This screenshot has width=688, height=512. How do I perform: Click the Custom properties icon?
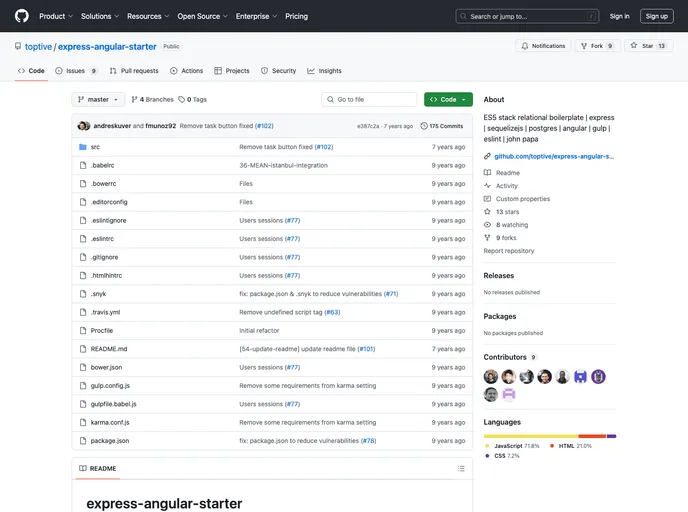(x=487, y=199)
